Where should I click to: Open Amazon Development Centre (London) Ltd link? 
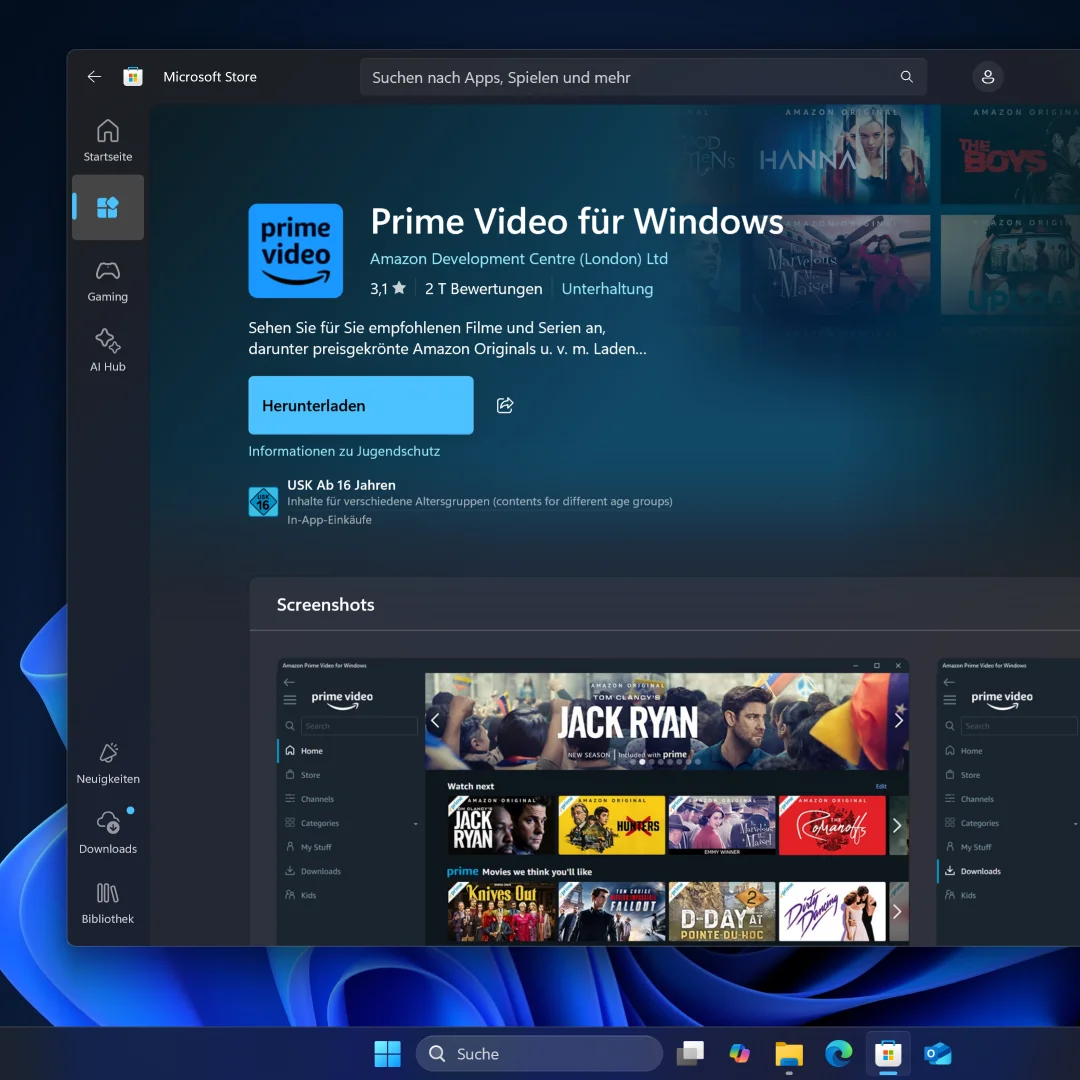(x=518, y=259)
